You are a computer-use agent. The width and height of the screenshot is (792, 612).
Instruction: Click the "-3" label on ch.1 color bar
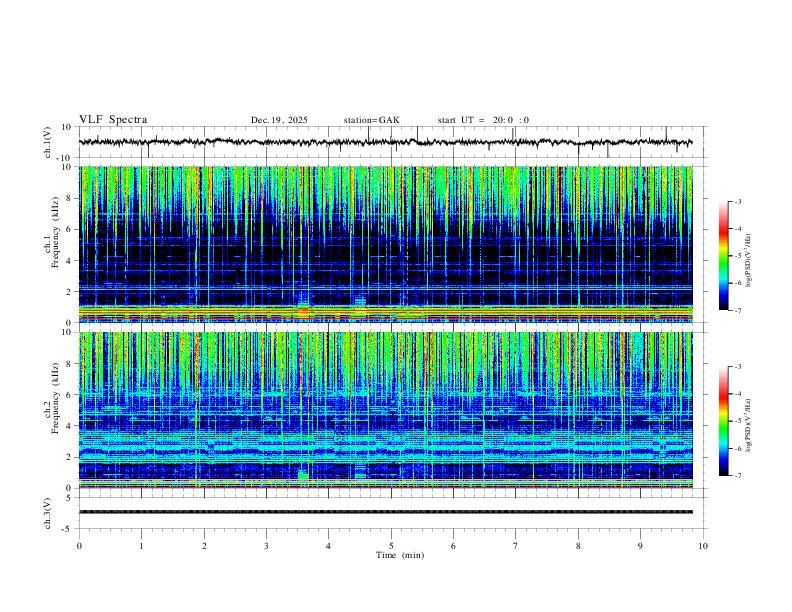pos(737,201)
